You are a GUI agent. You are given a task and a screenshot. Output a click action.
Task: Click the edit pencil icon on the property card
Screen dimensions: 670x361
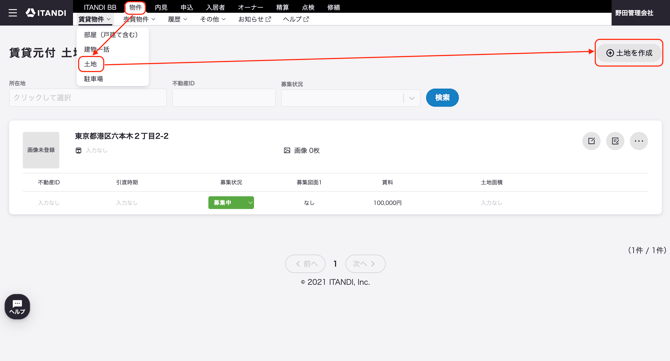coord(591,141)
